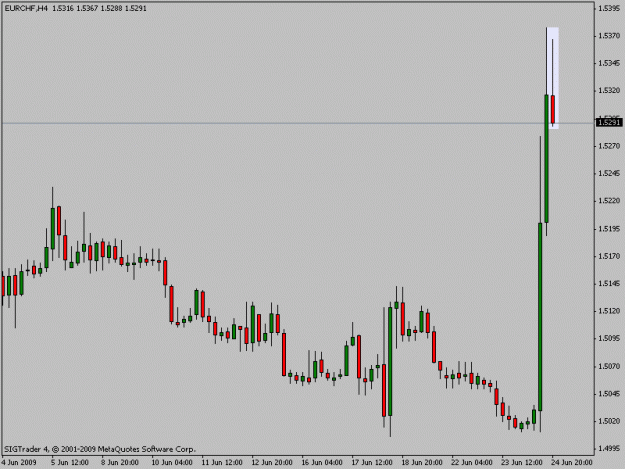The image size is (625, 469).
Task: Click the 5 Jun 12:00 time label
Action: pos(70,462)
